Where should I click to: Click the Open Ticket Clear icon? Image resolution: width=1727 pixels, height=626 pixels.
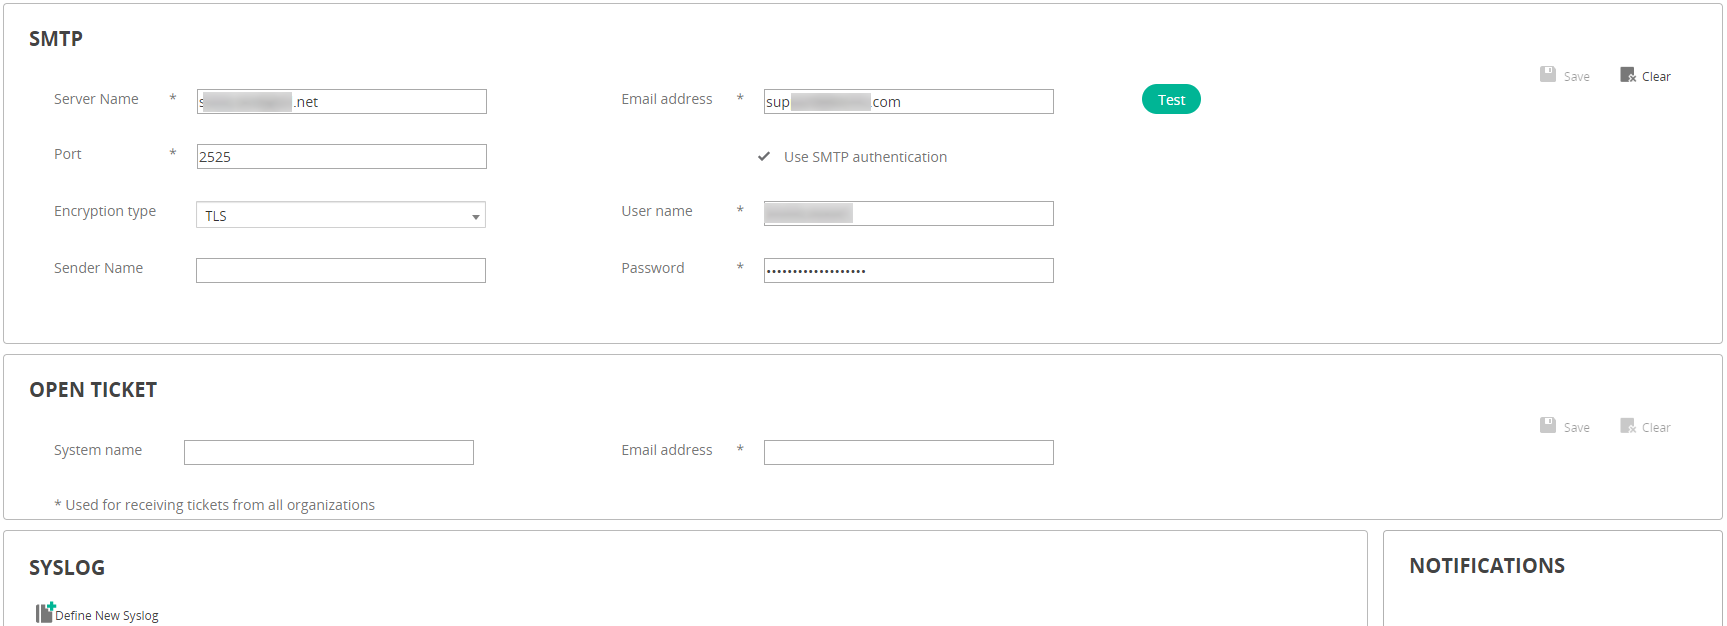[x=1628, y=426]
